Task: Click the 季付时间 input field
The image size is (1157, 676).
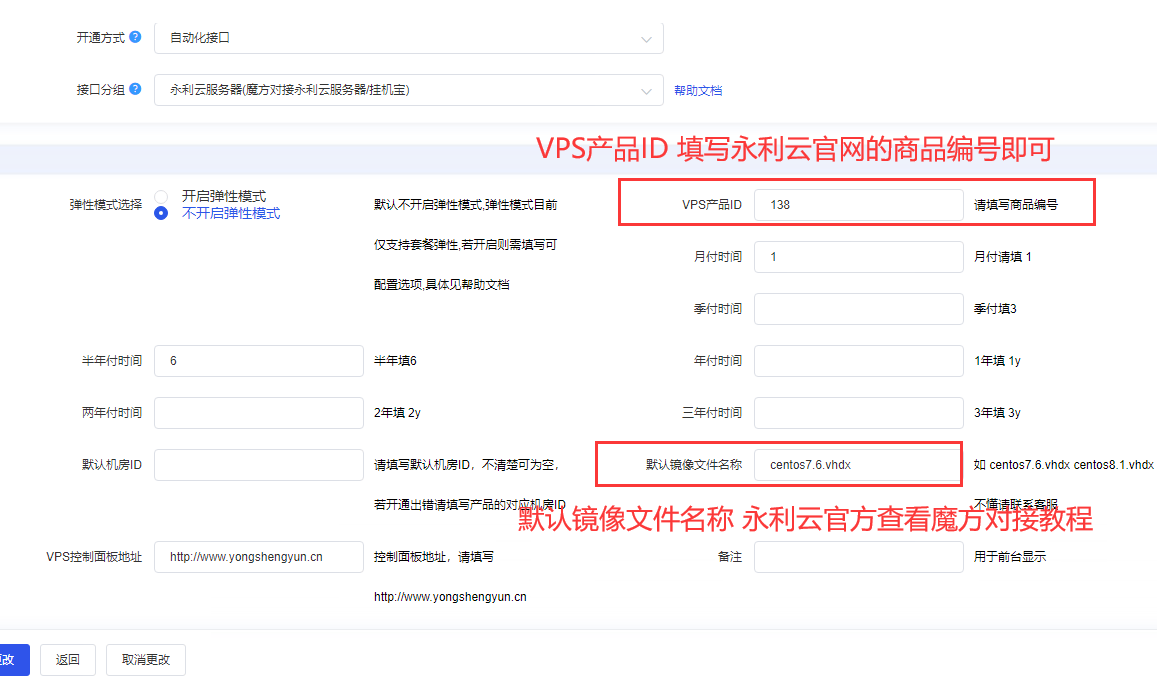Action: (x=858, y=309)
